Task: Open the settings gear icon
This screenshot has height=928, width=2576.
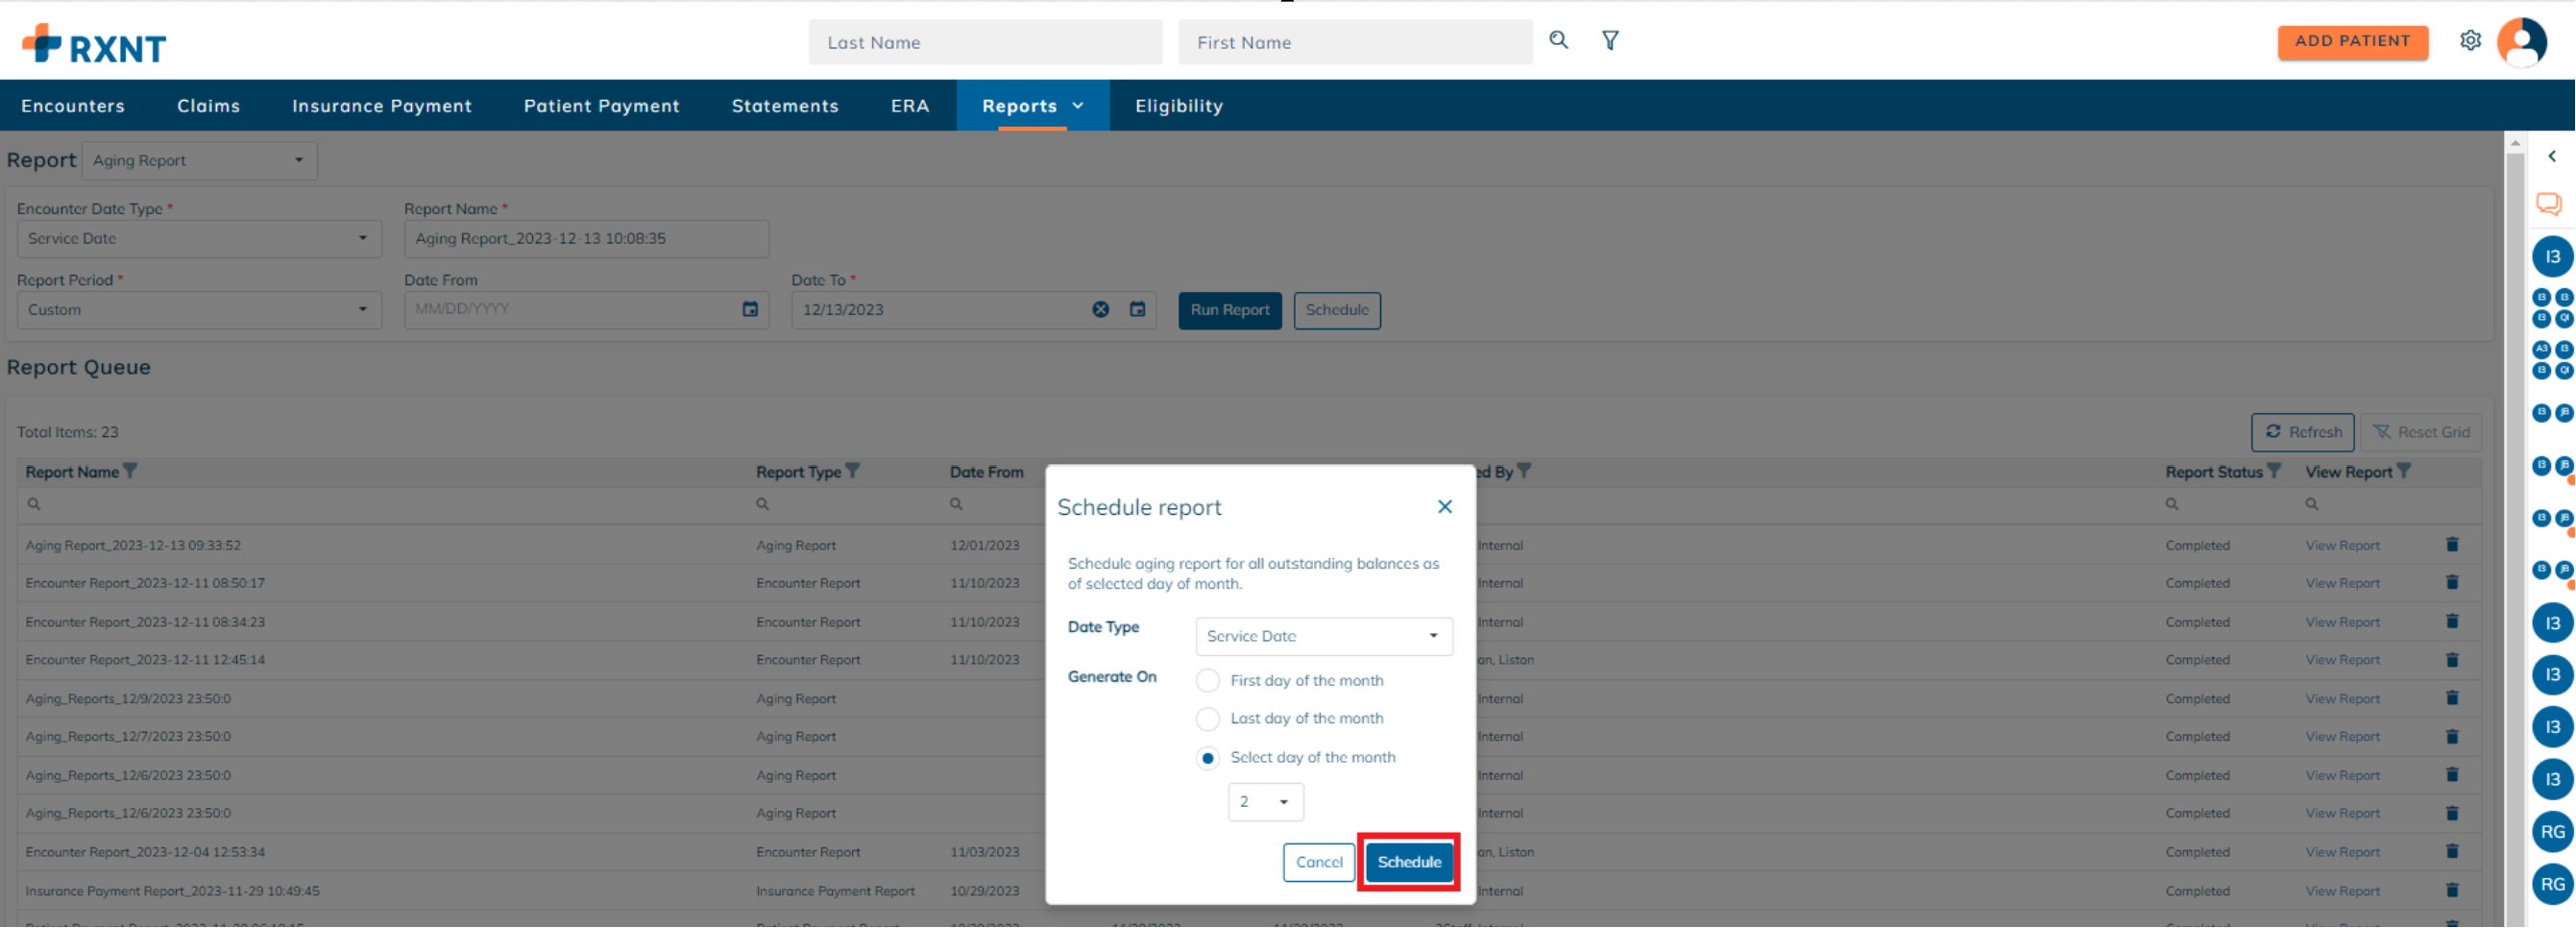Action: click(2470, 40)
